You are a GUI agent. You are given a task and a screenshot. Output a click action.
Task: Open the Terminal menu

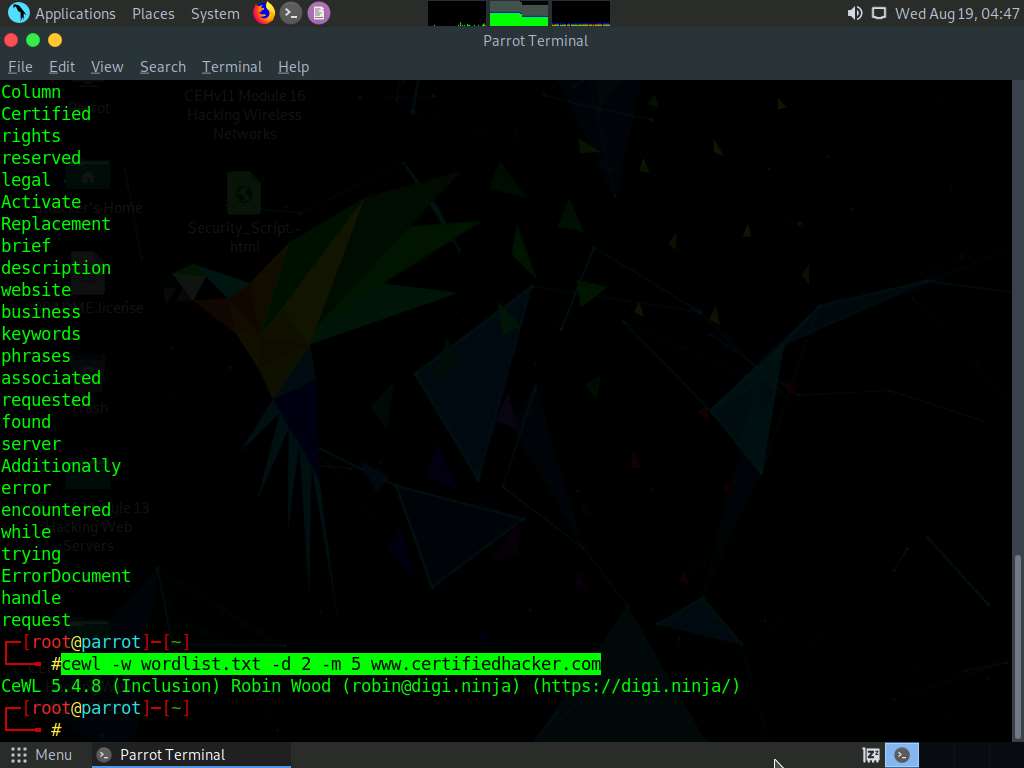[232, 67]
